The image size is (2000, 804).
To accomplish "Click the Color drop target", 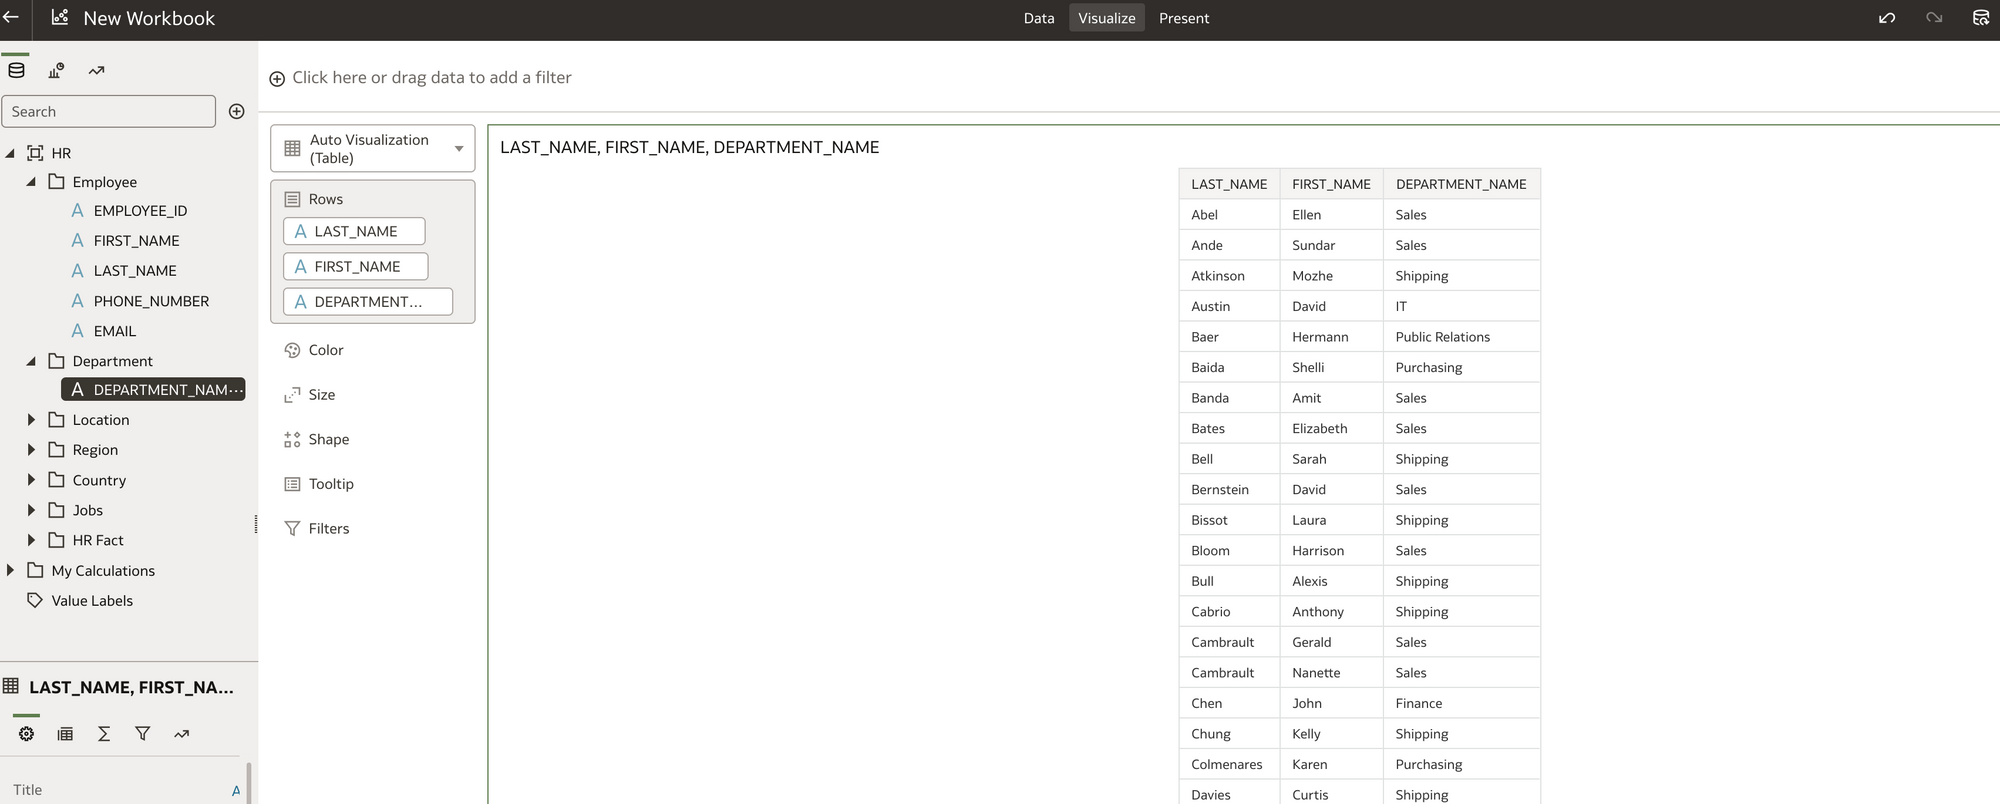I will (326, 350).
